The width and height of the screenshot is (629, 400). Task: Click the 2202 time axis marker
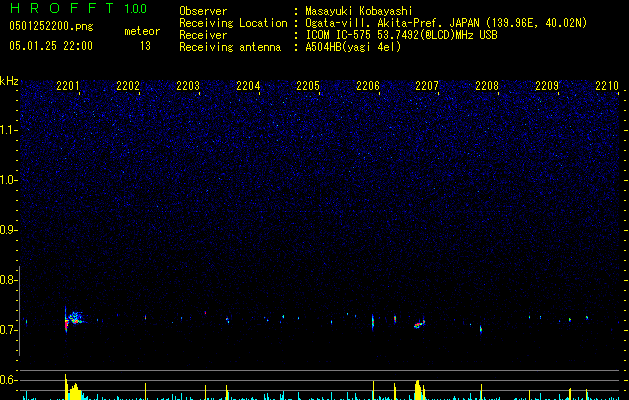[128, 85]
